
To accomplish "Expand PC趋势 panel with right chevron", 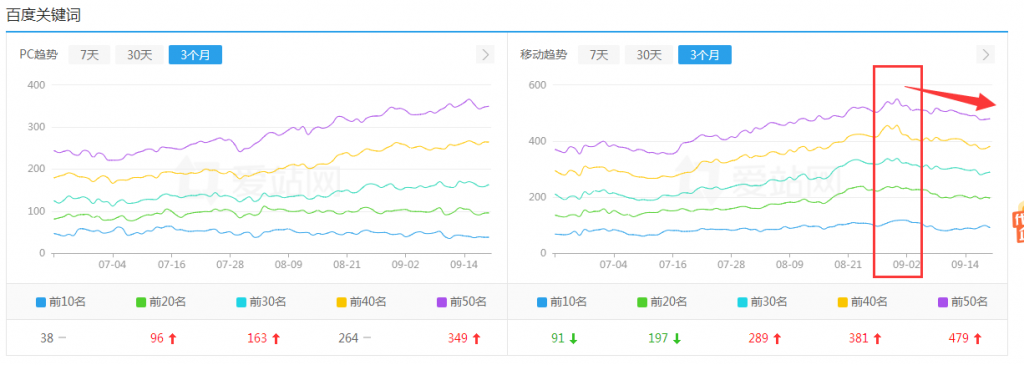I will (x=485, y=55).
